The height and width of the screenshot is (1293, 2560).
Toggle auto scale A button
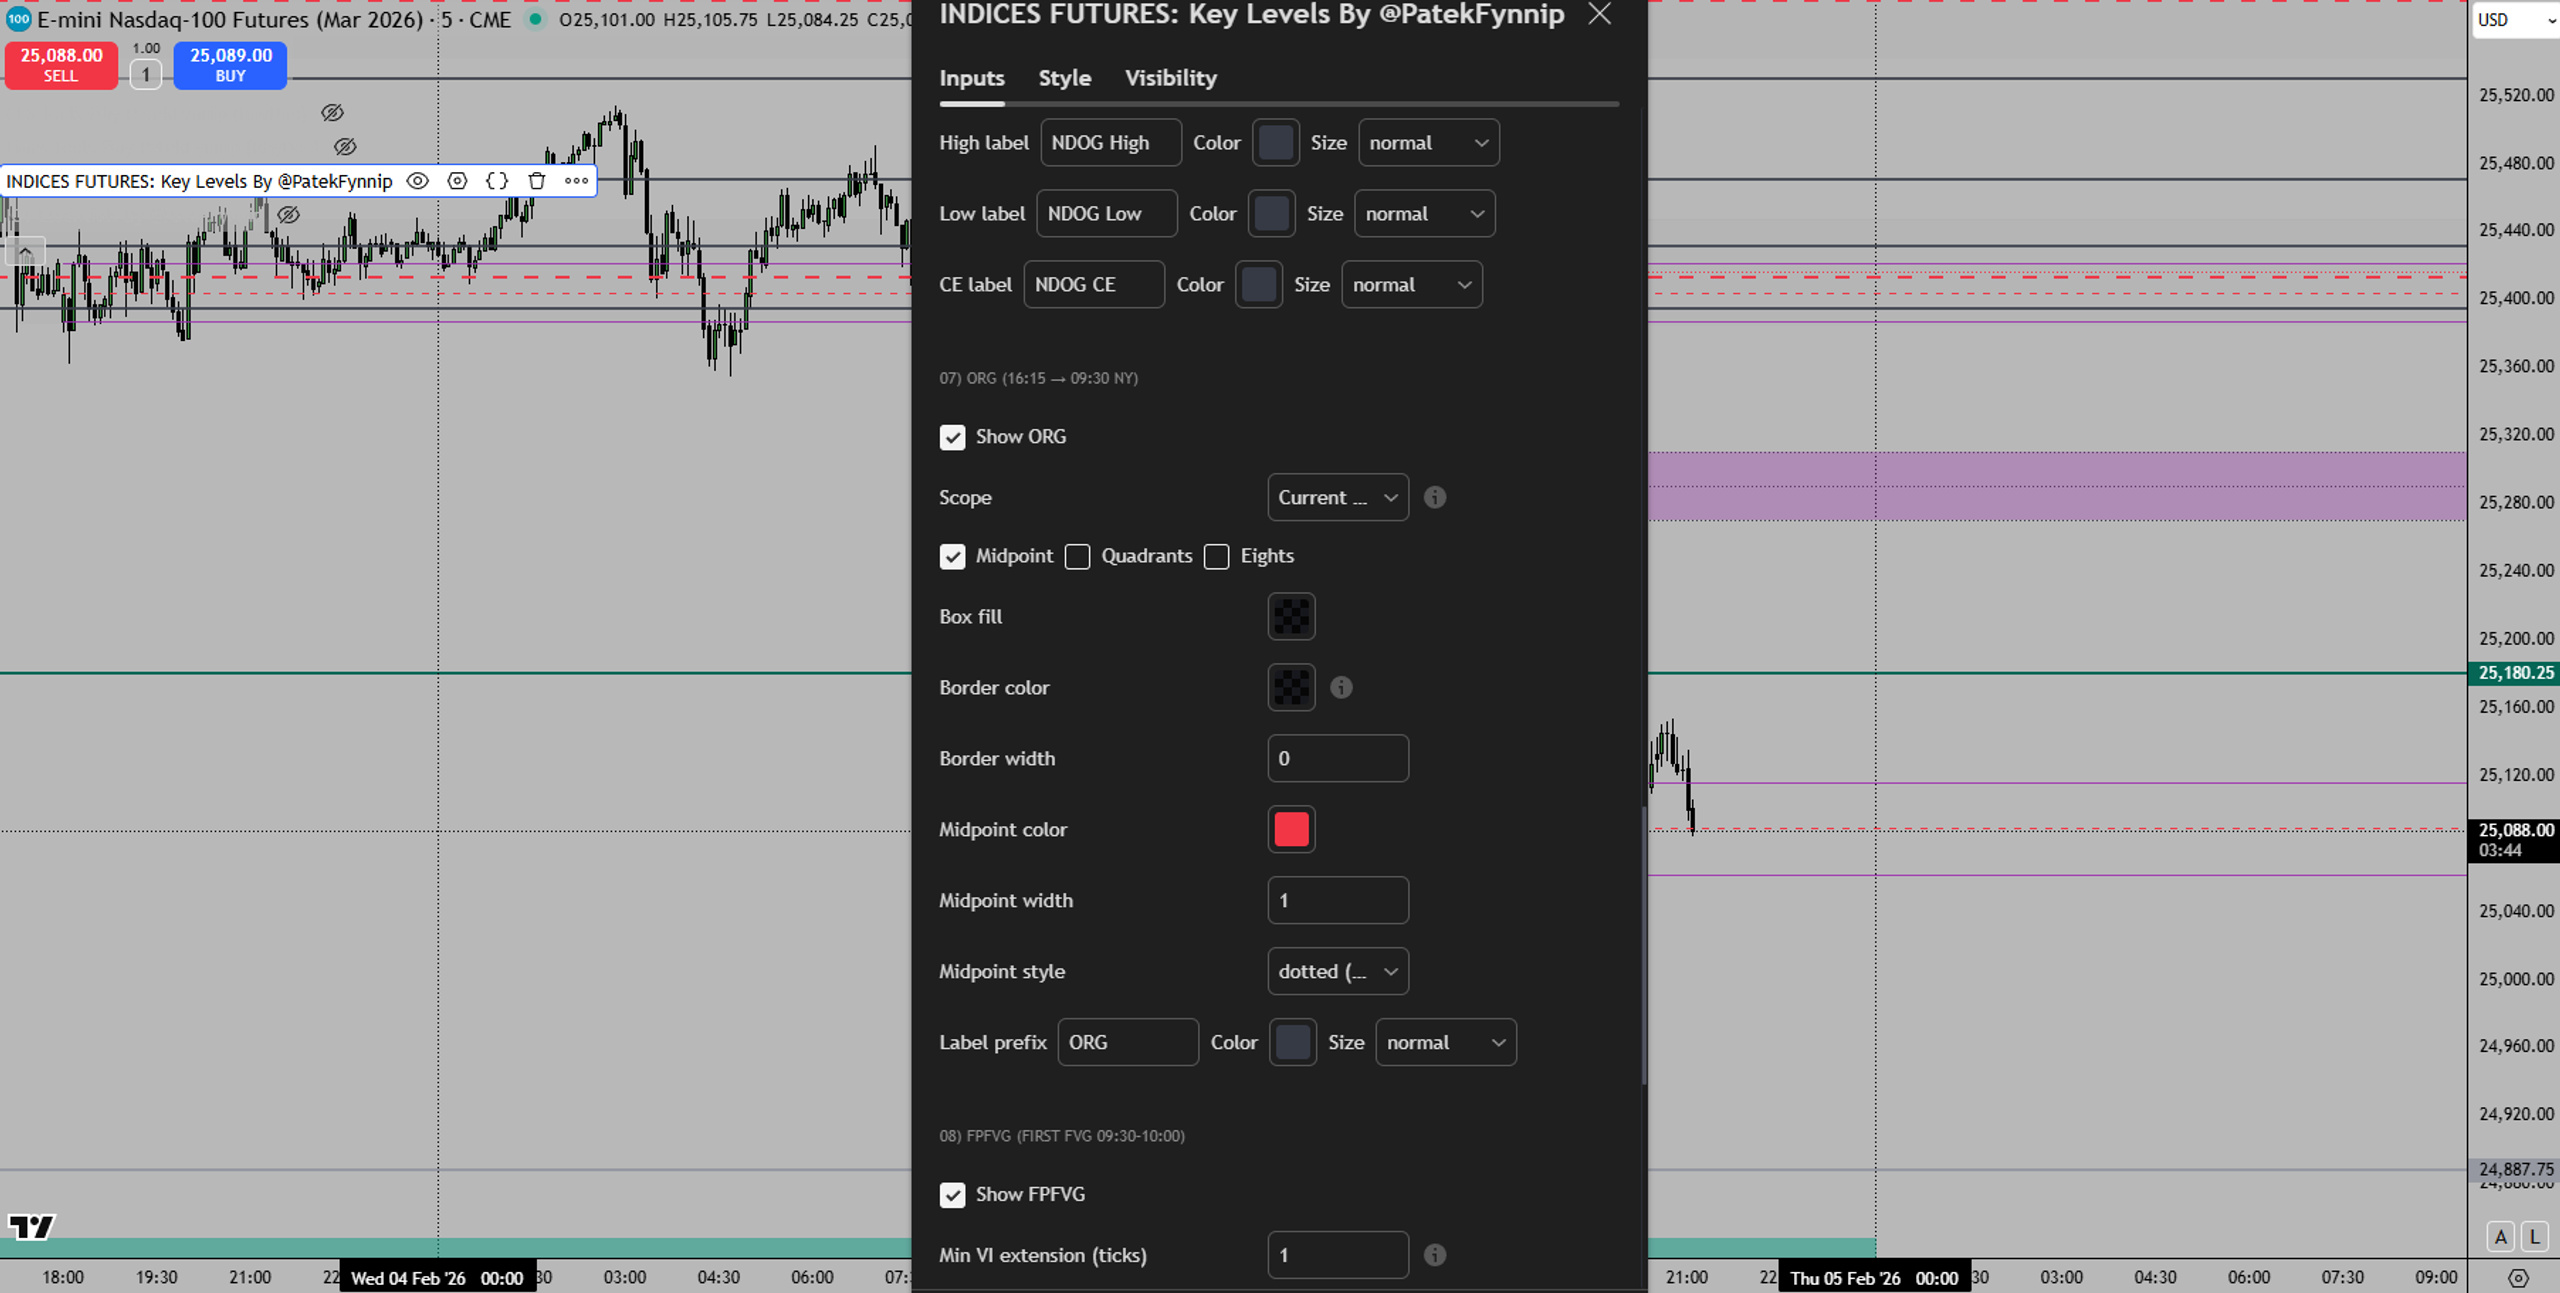[x=2500, y=1237]
